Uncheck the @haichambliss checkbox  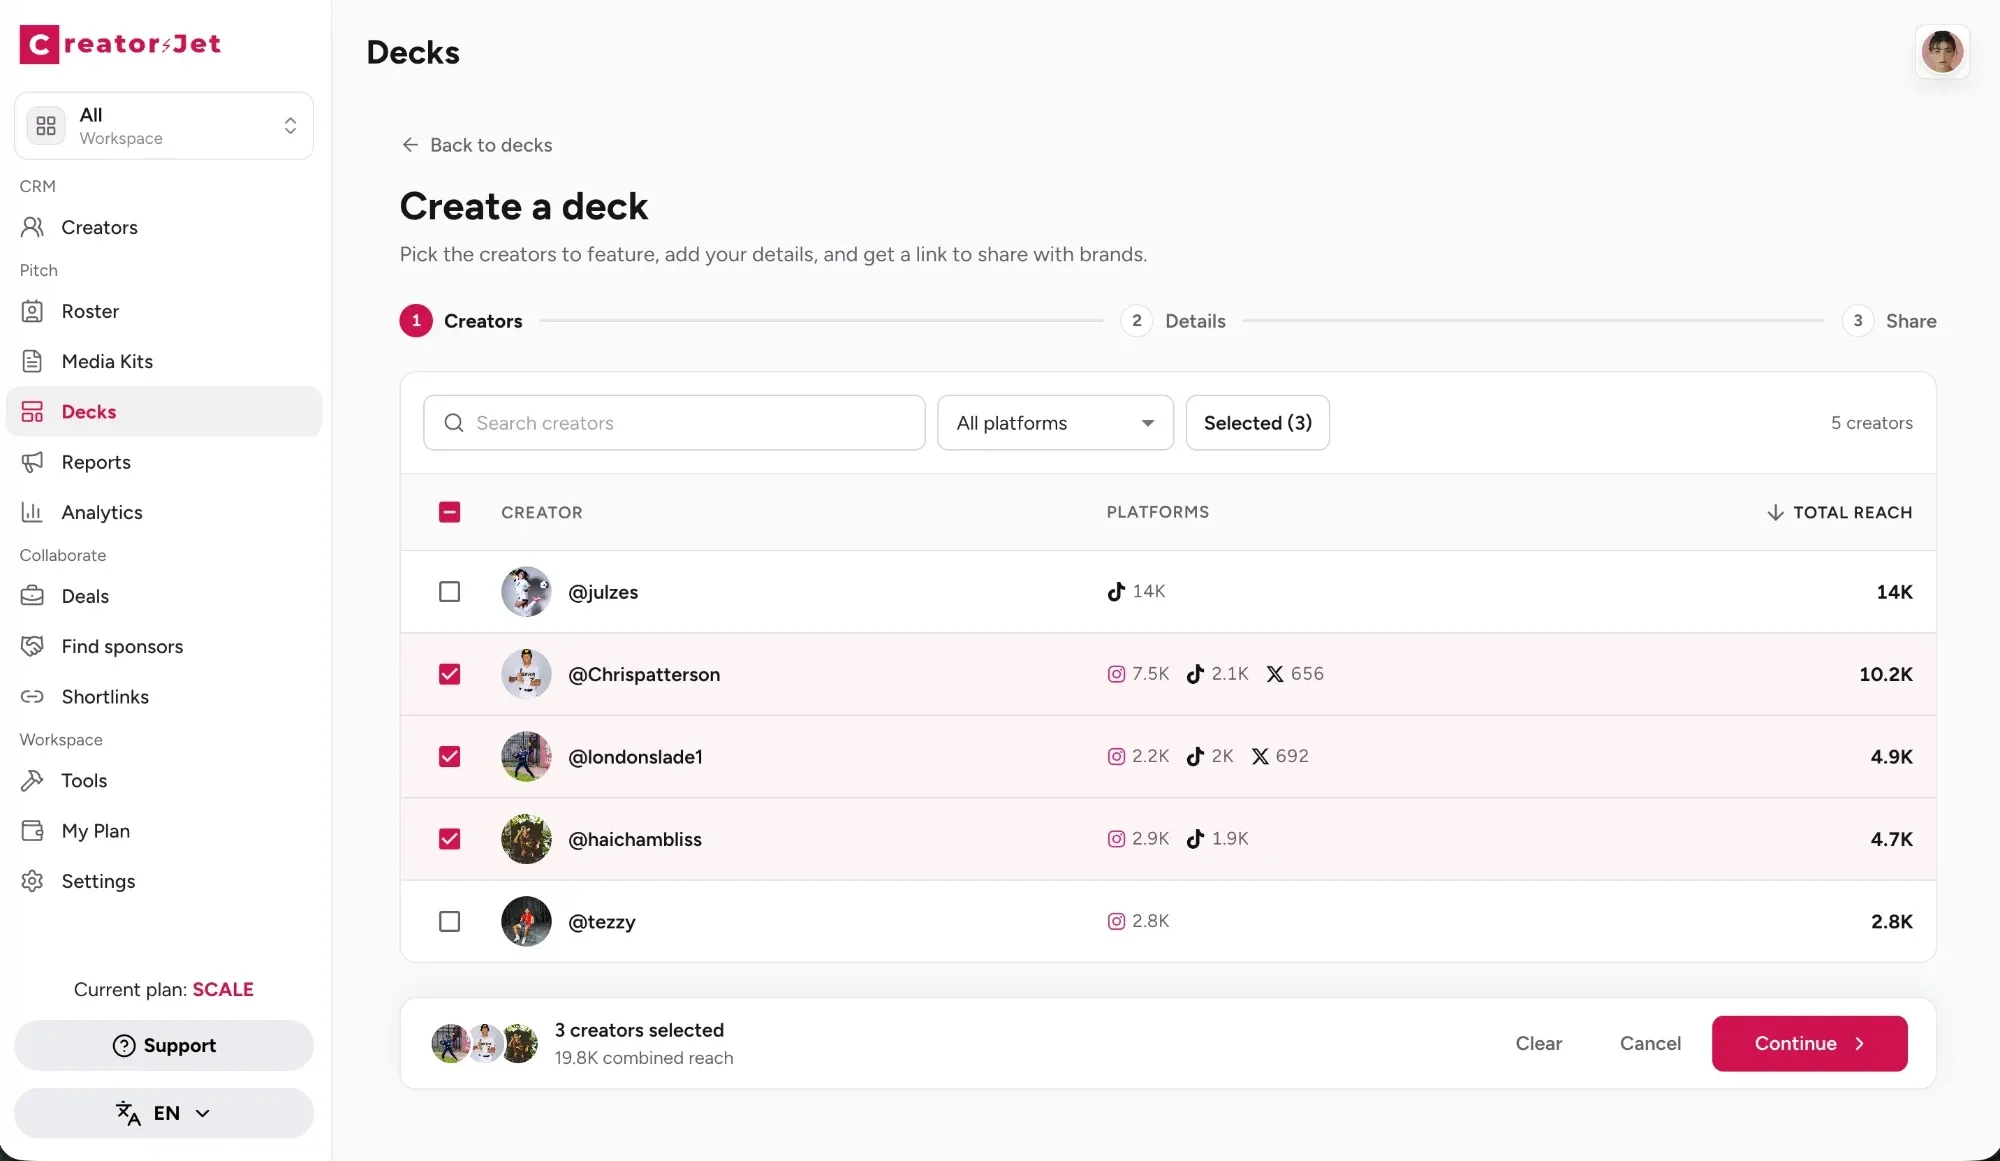(x=450, y=839)
